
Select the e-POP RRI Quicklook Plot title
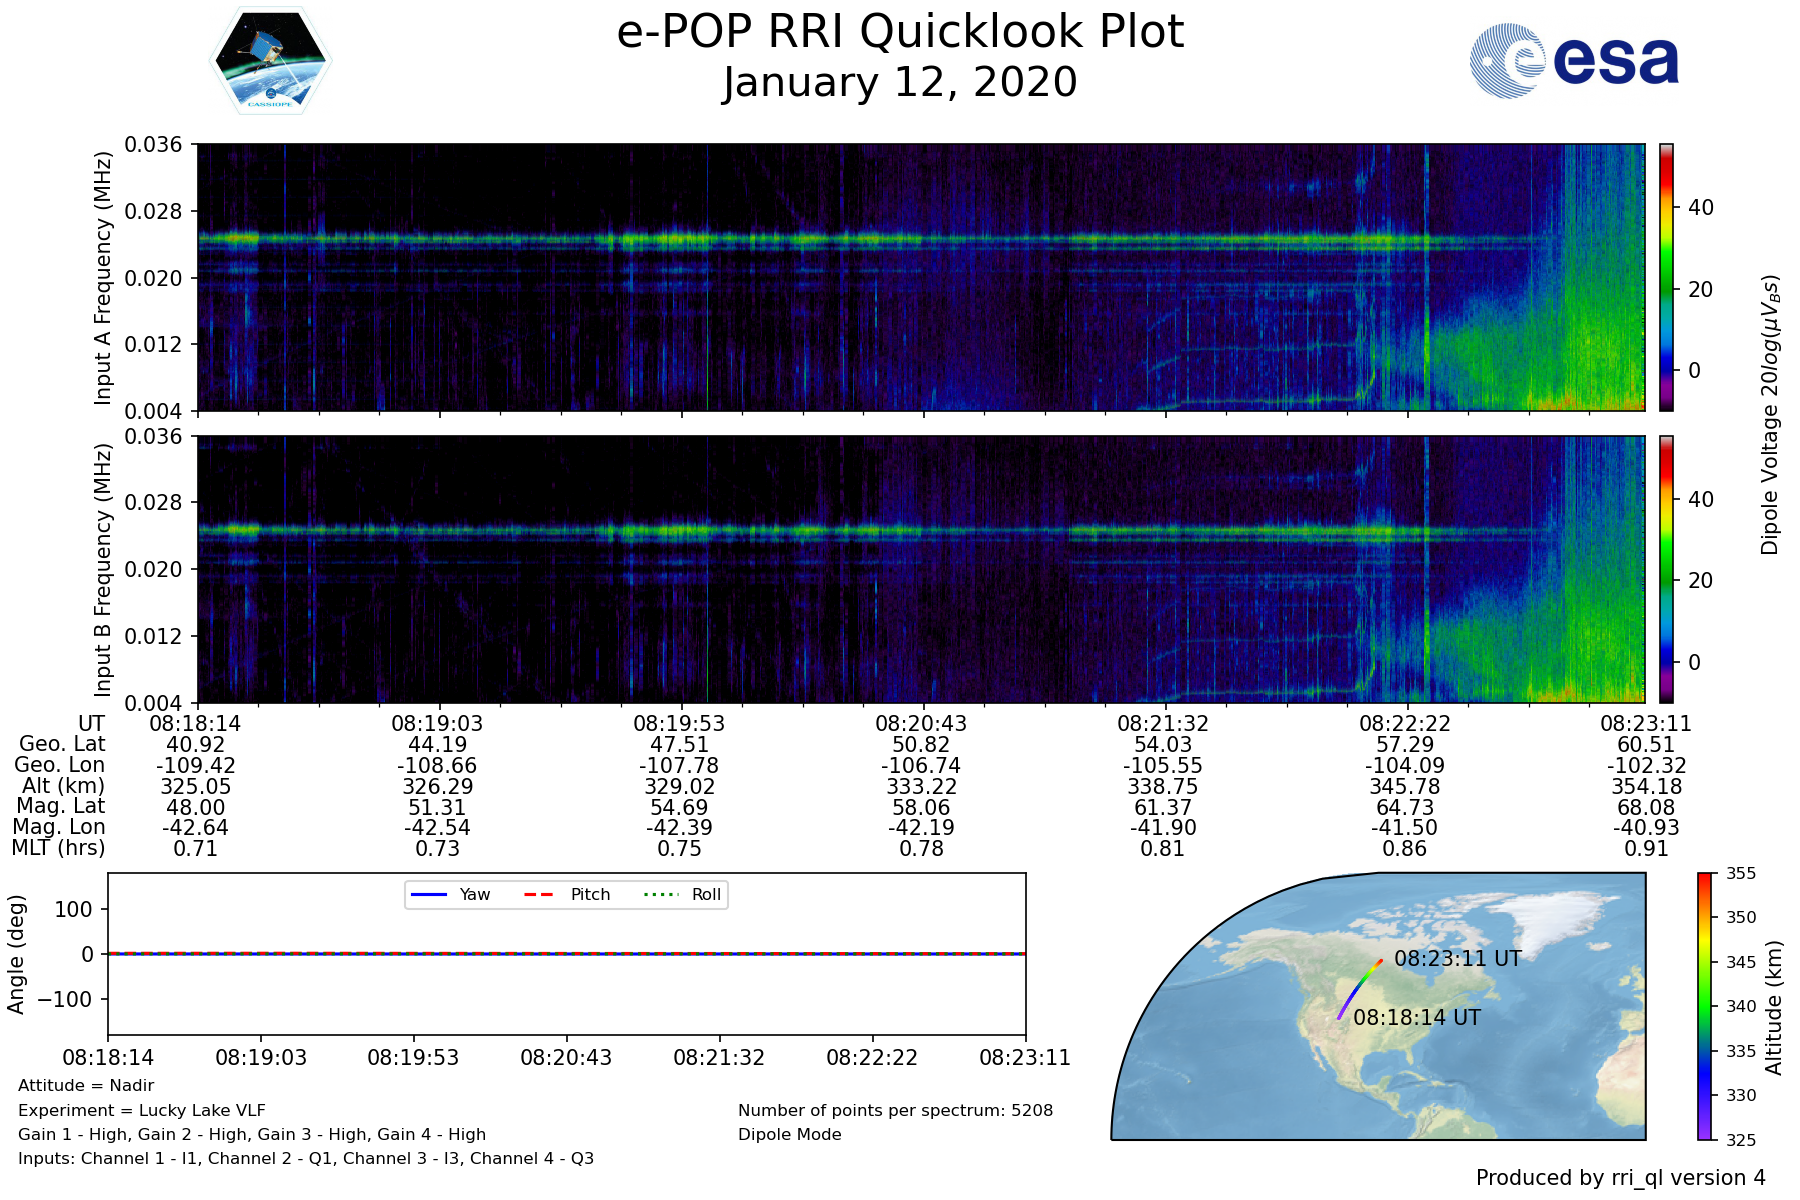pyautogui.click(x=900, y=32)
